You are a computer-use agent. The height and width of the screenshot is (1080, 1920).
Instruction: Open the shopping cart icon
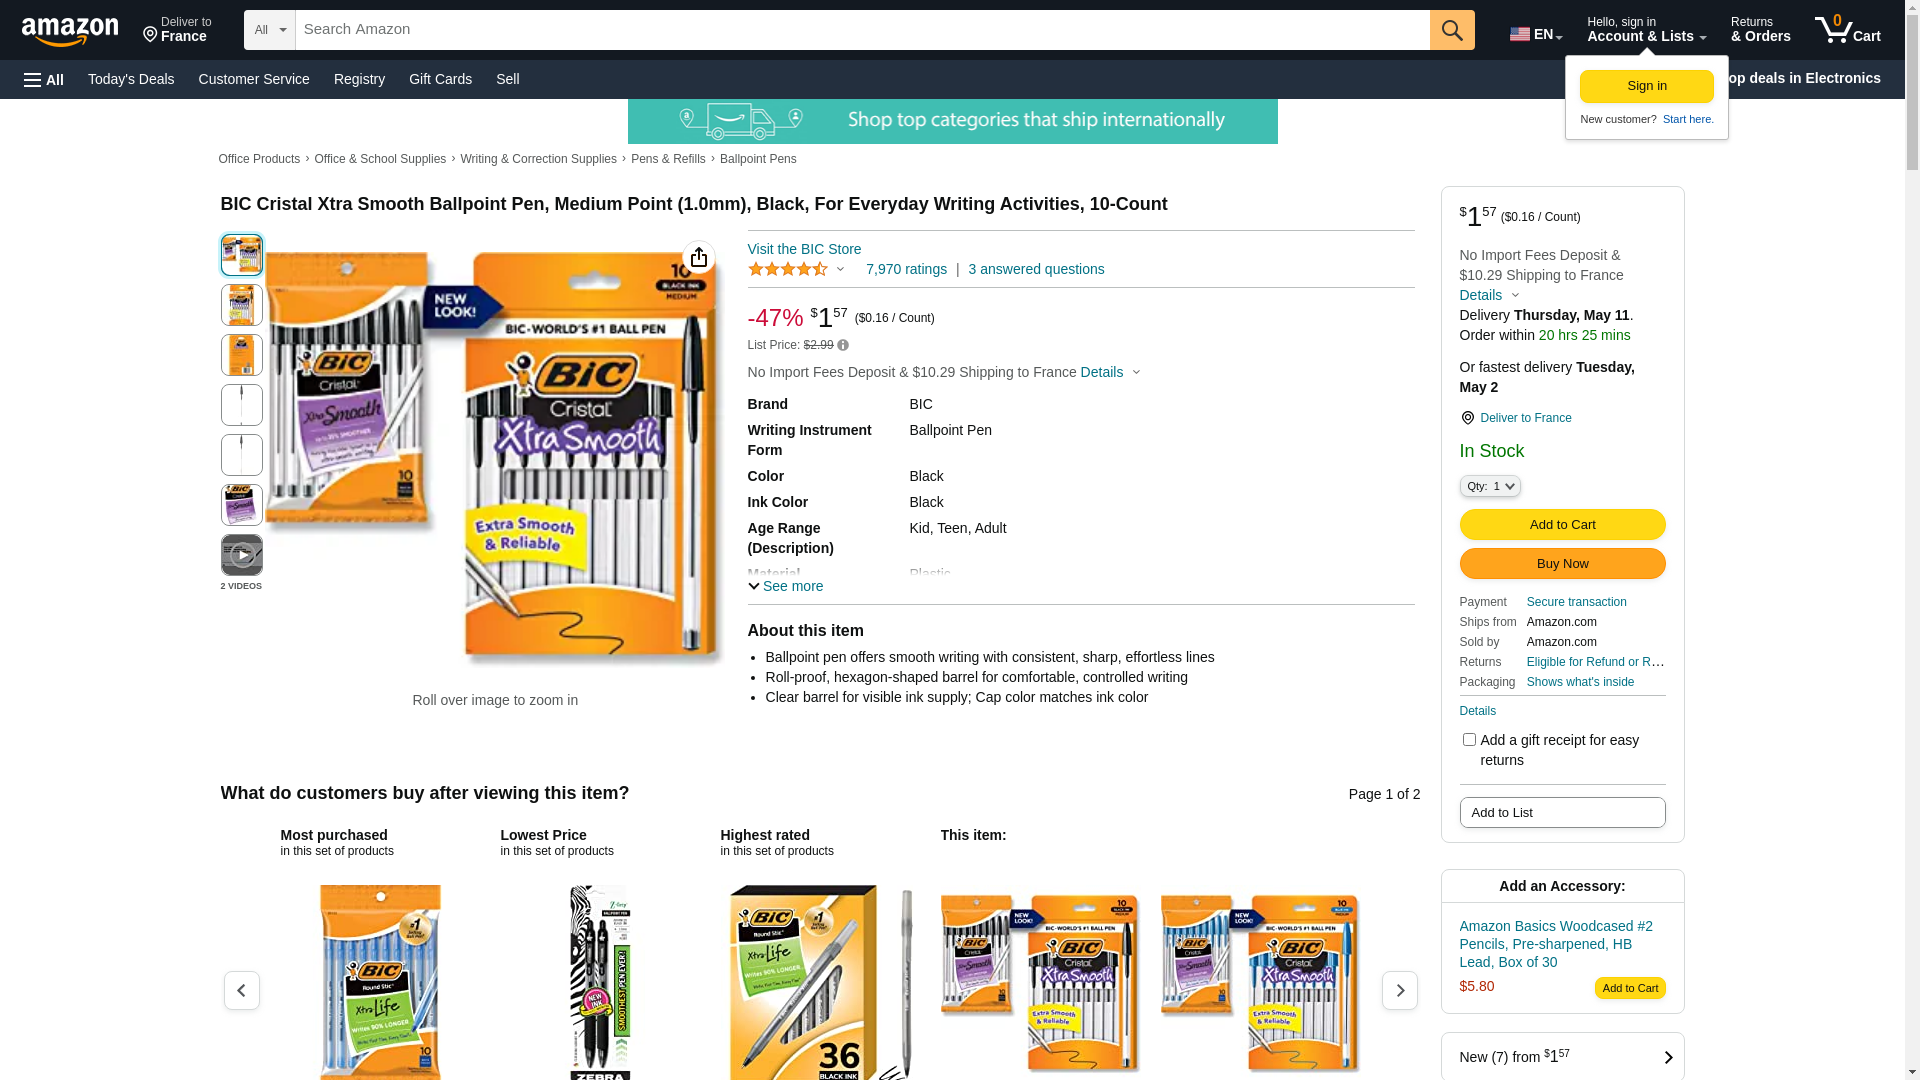pos(1847,30)
